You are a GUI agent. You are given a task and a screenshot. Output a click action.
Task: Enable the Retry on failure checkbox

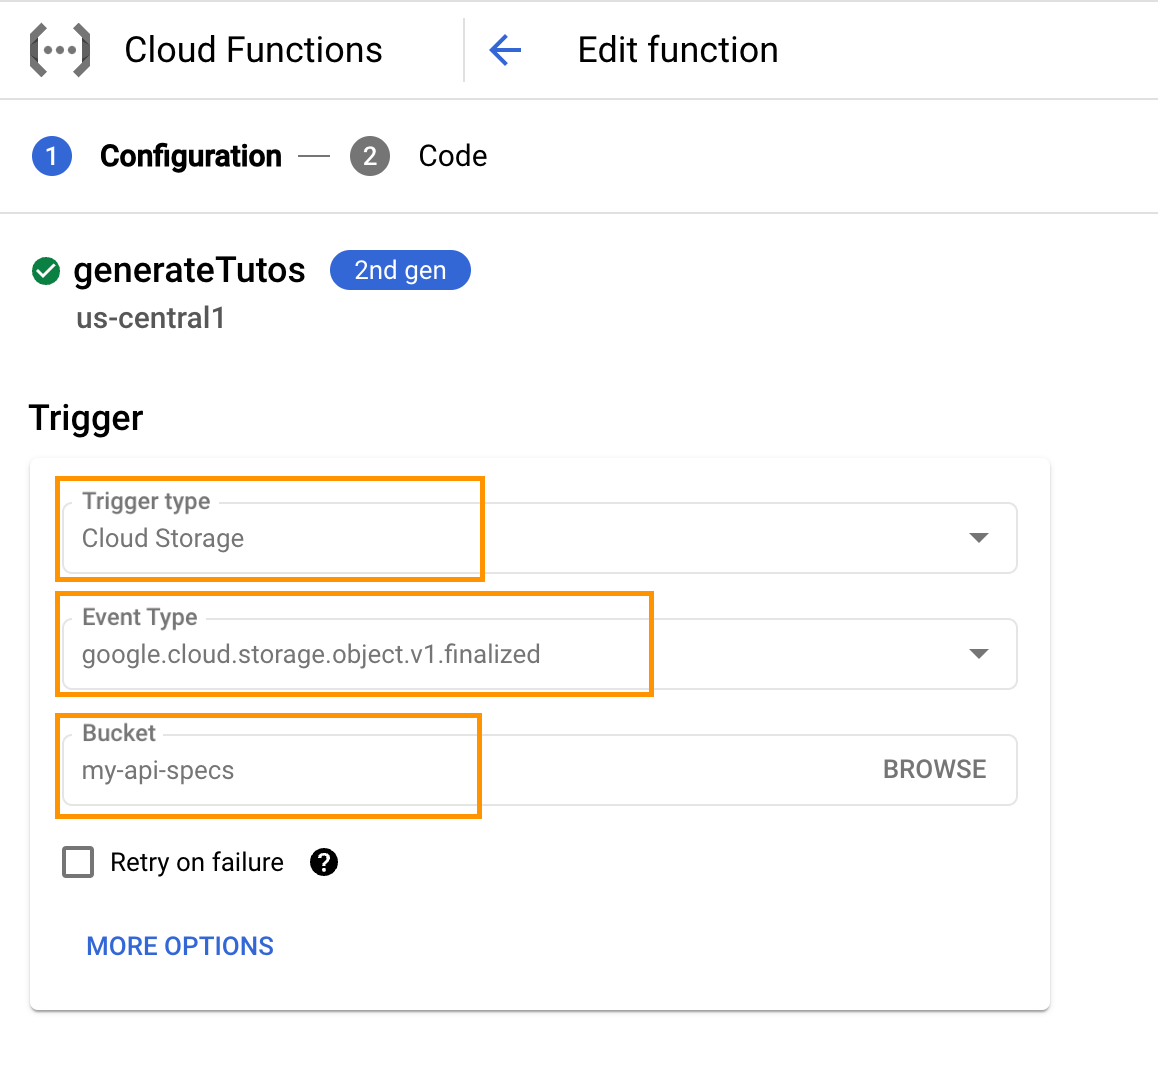point(78,862)
